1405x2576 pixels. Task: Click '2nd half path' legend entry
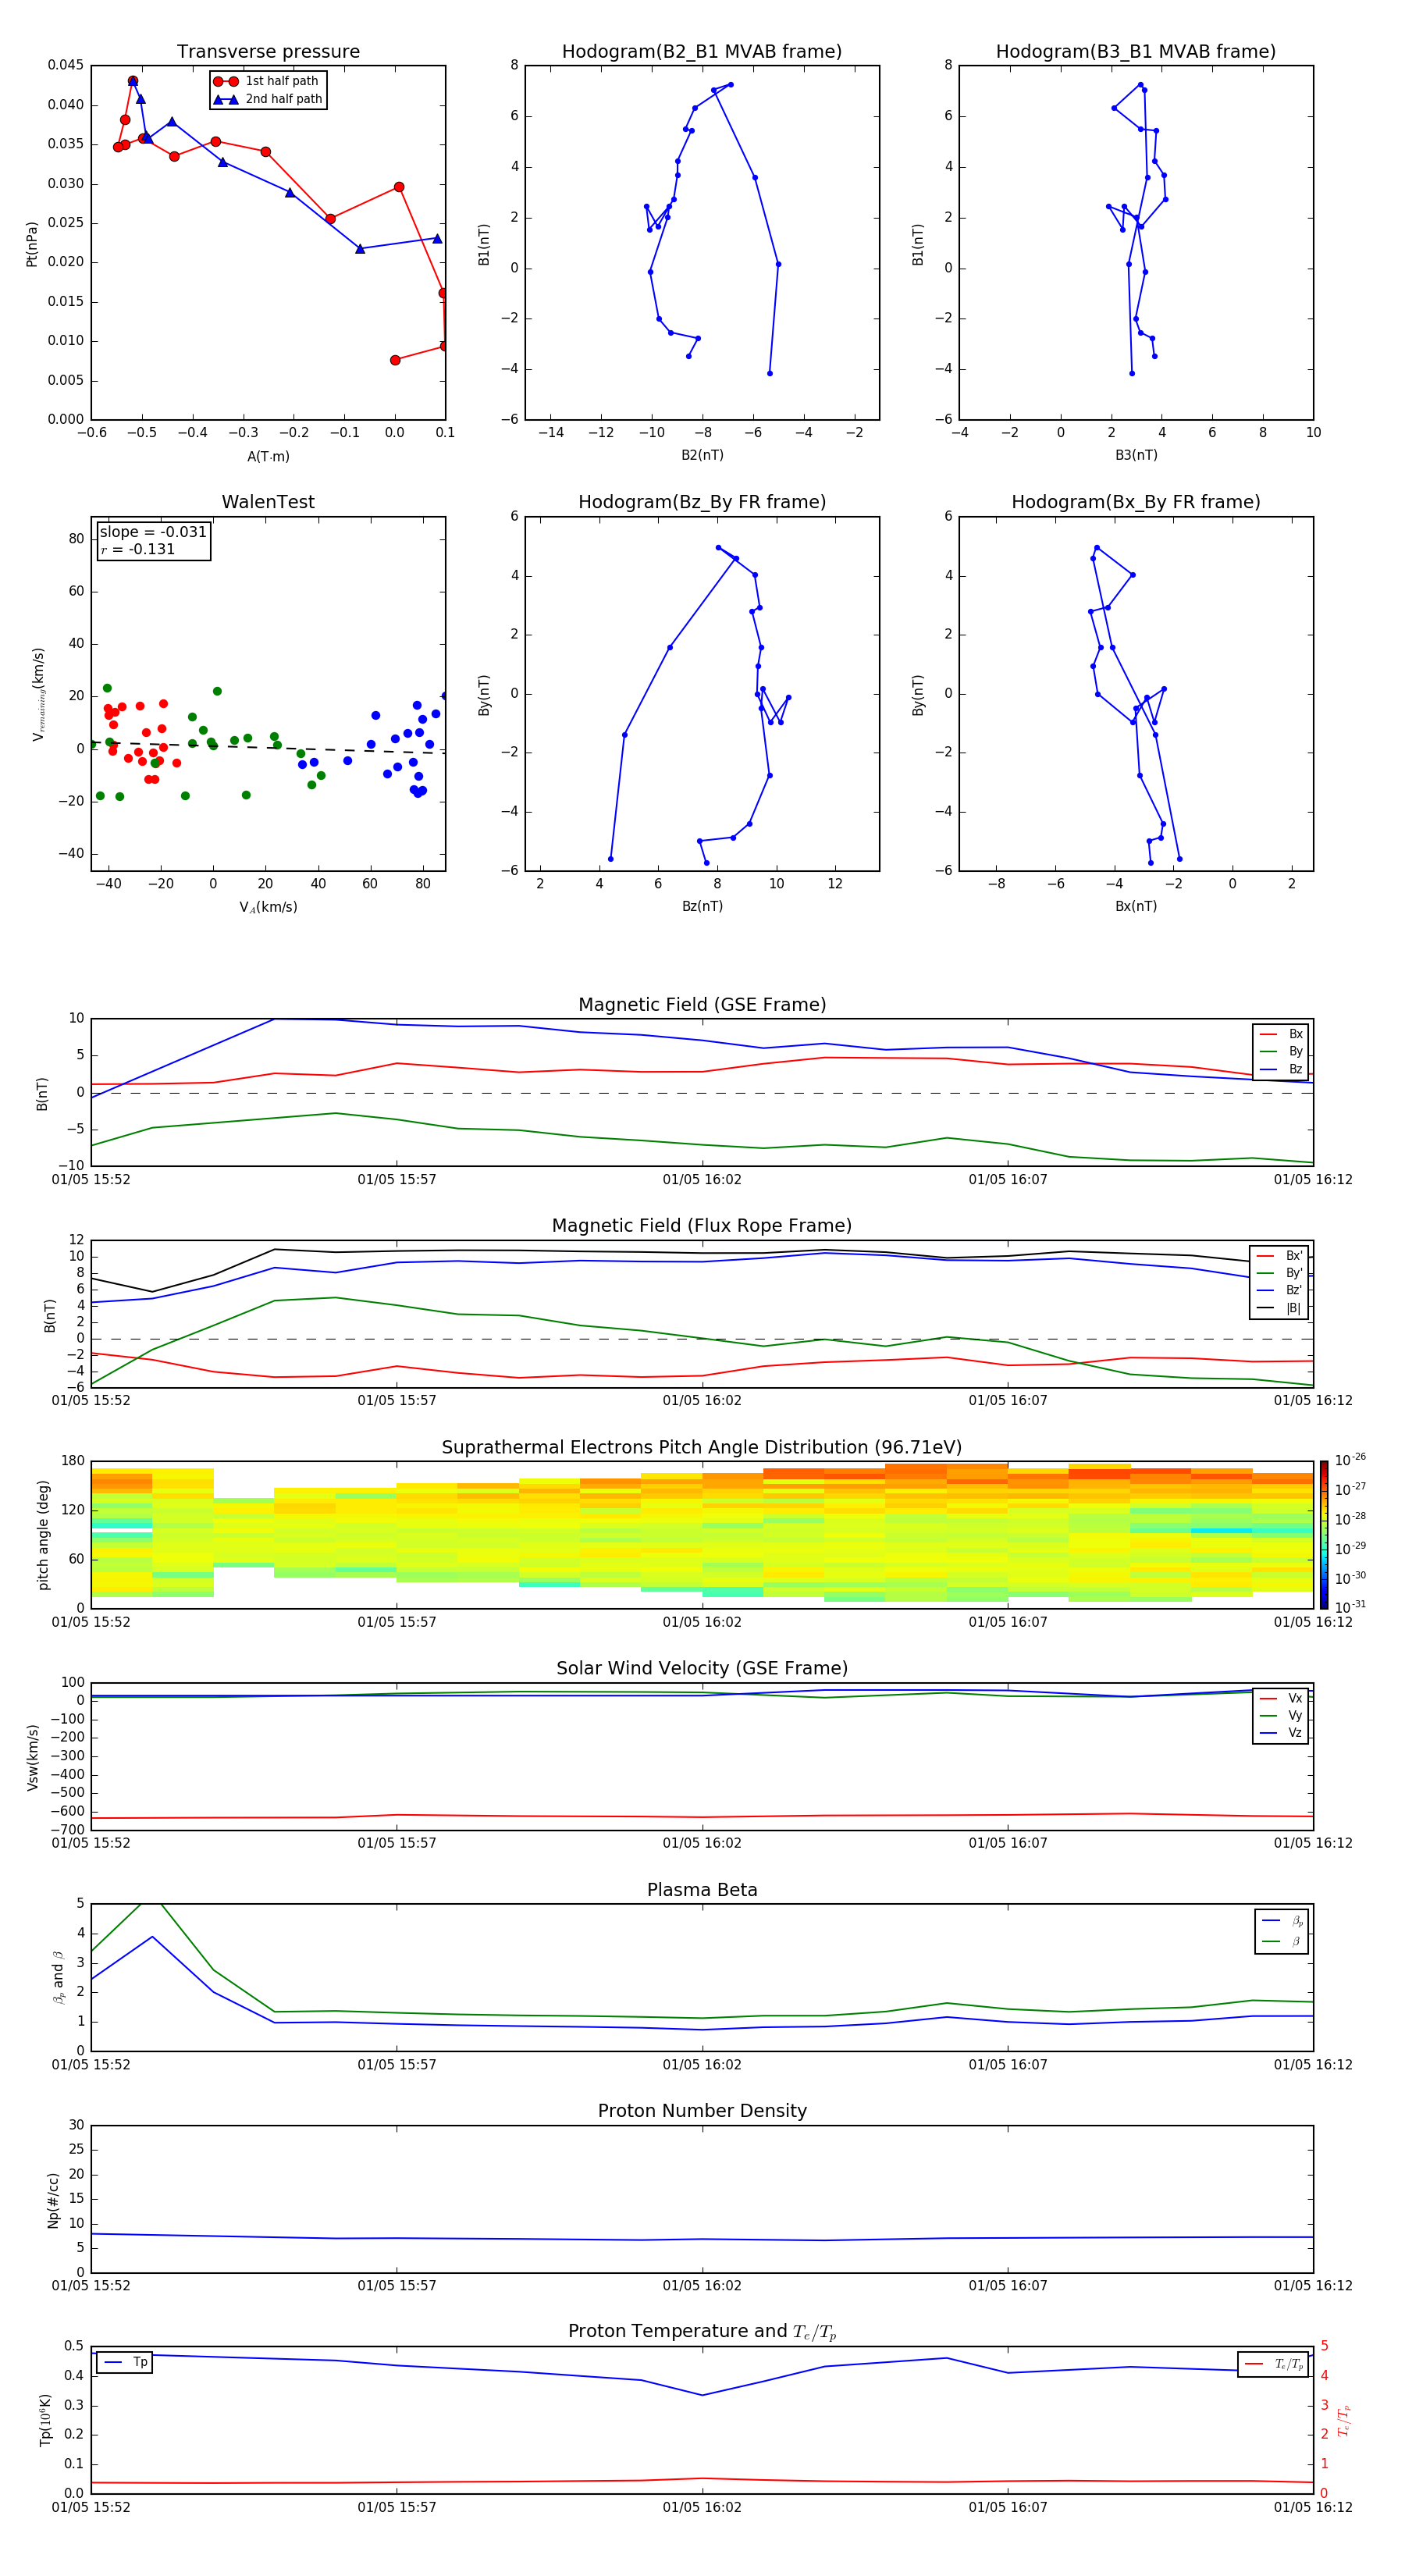point(268,99)
